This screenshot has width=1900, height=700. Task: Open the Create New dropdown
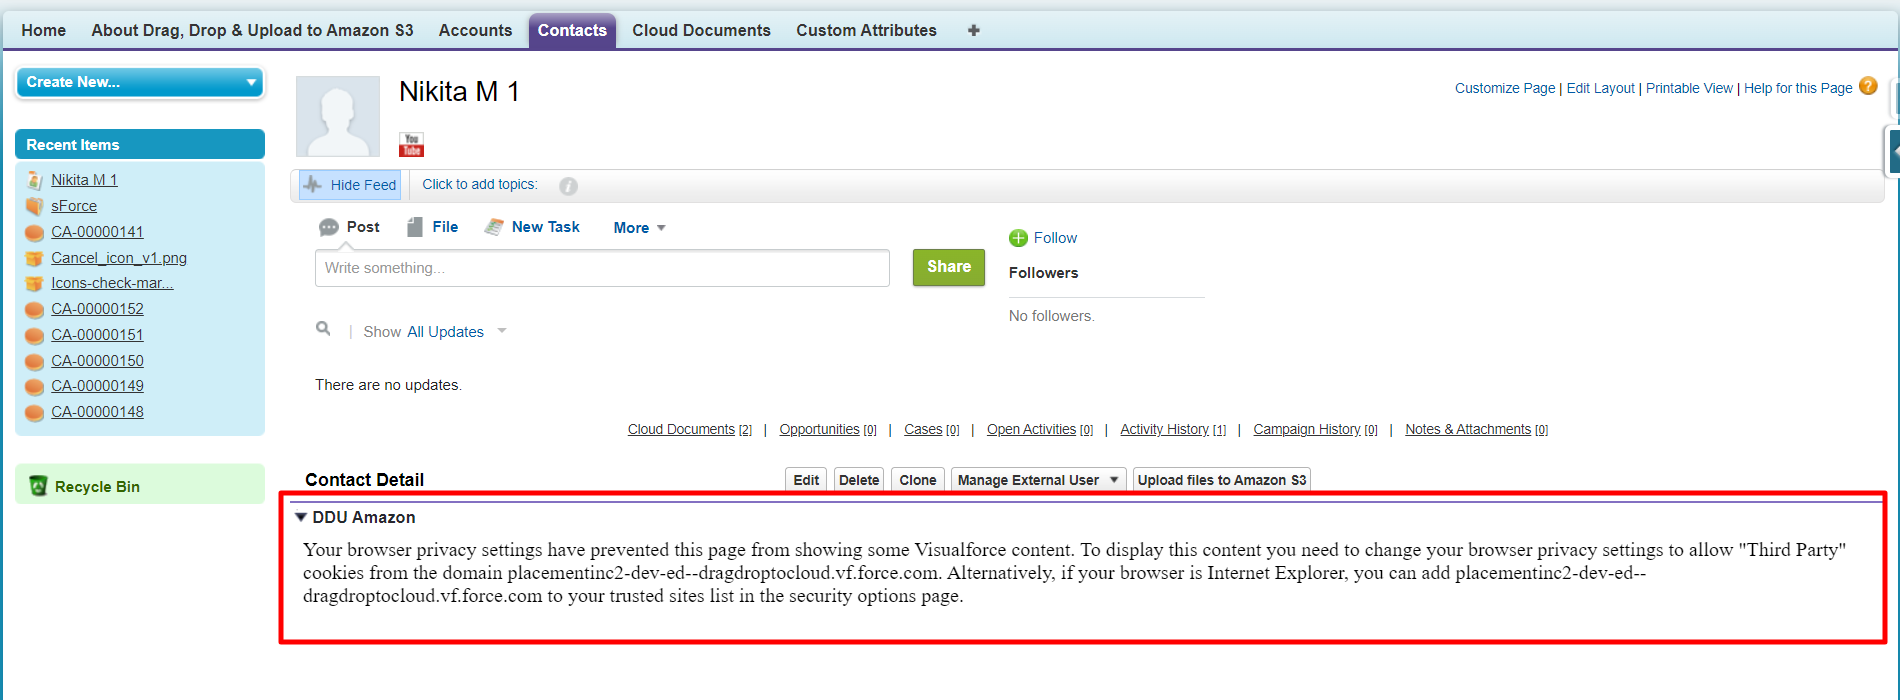[140, 82]
